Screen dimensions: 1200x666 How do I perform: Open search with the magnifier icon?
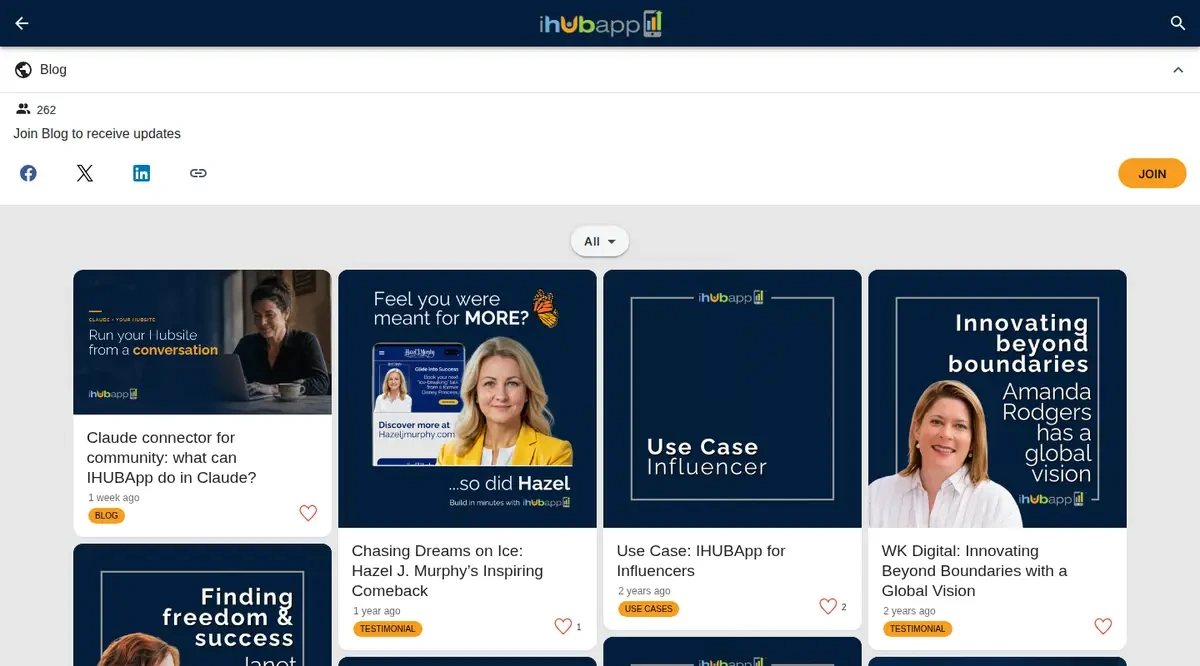1178,23
